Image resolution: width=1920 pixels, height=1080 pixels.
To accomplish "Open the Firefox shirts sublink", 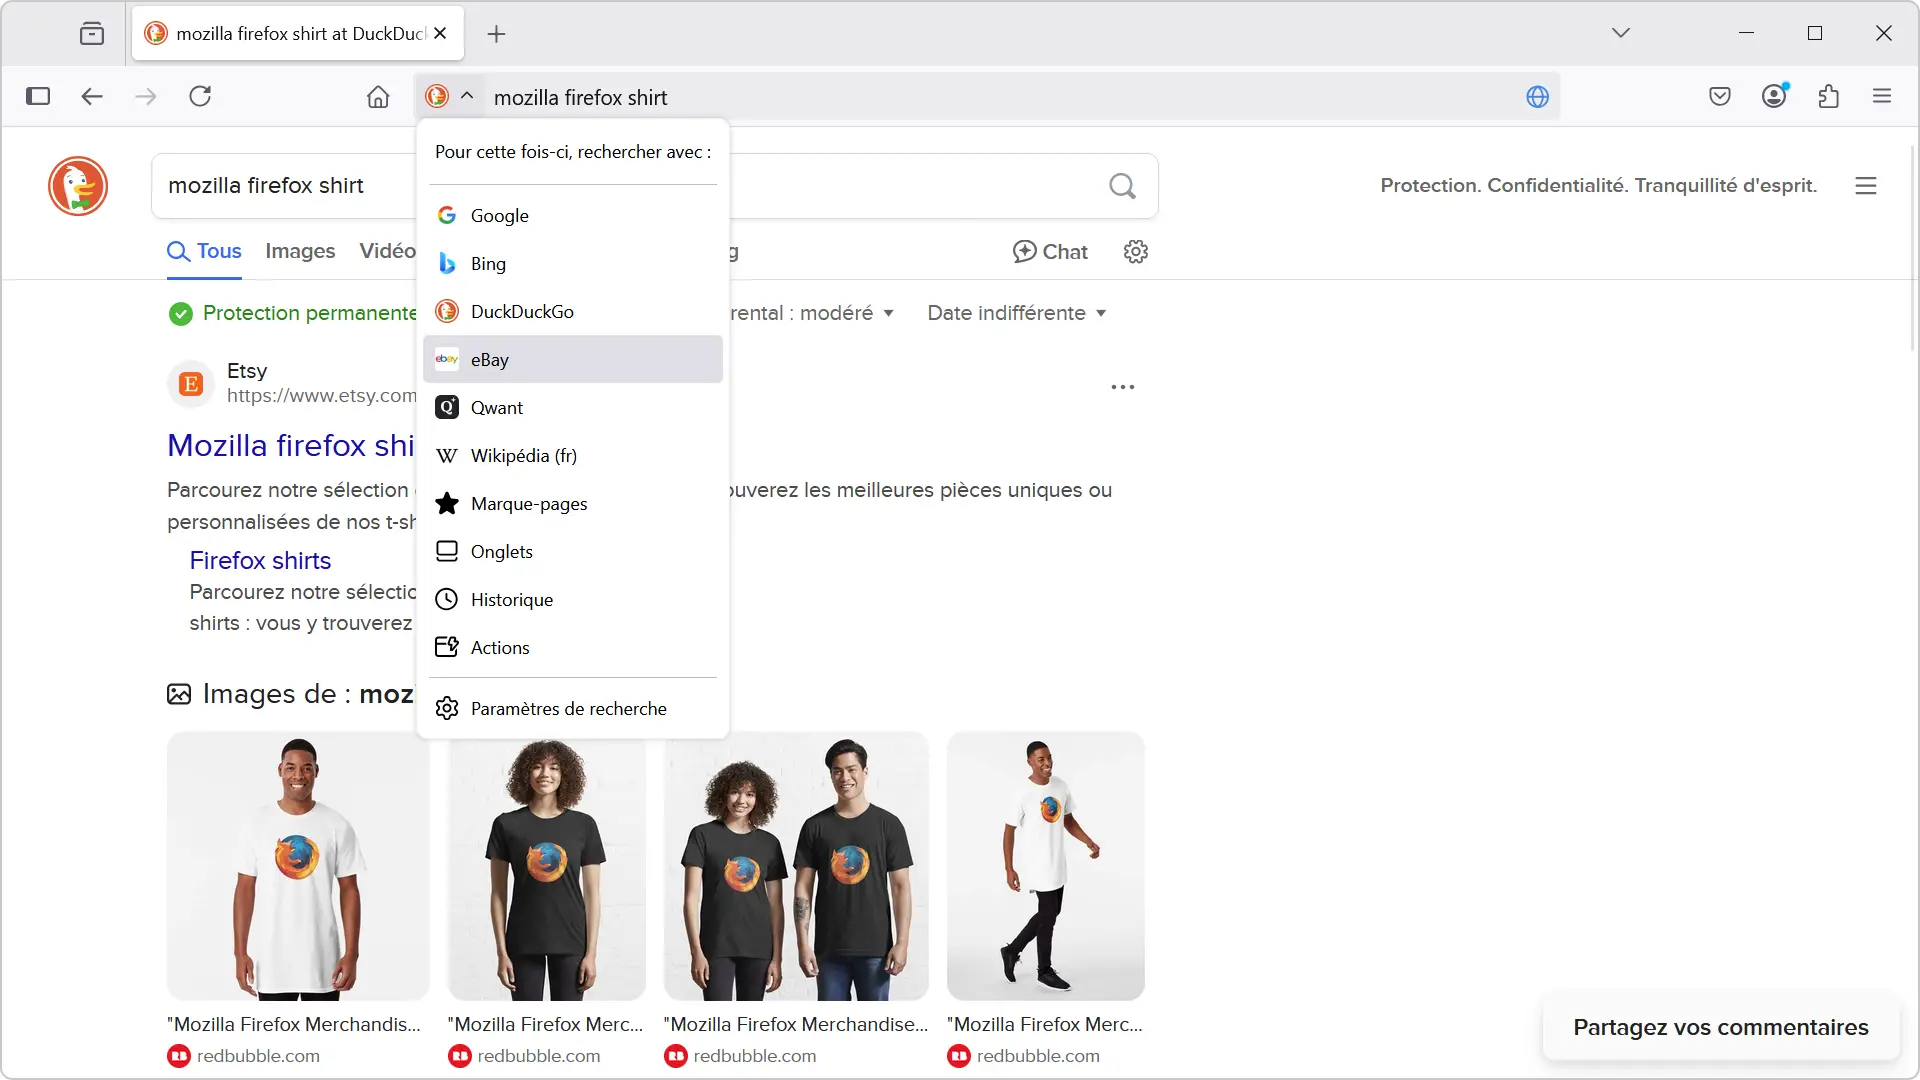I will point(260,561).
